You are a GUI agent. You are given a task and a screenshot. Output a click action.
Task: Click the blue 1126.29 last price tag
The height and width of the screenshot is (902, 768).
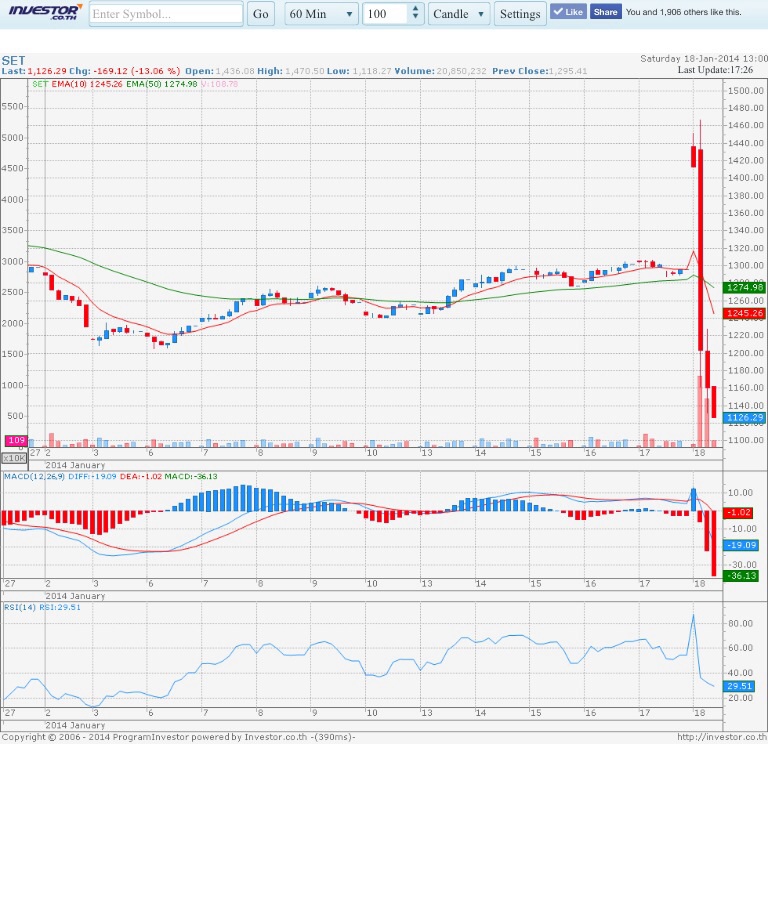pyautogui.click(x=744, y=418)
